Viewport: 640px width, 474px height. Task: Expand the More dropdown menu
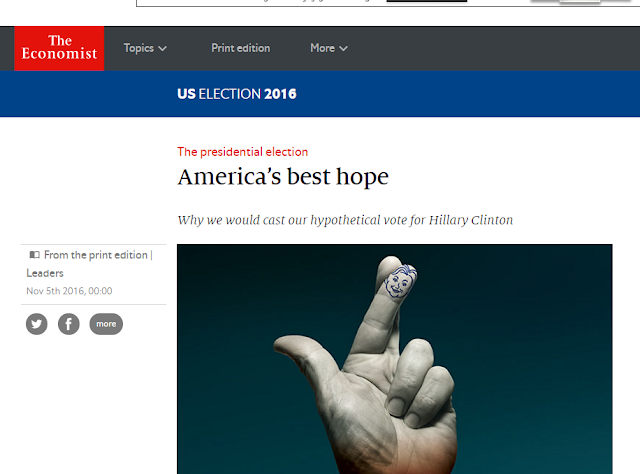click(329, 48)
